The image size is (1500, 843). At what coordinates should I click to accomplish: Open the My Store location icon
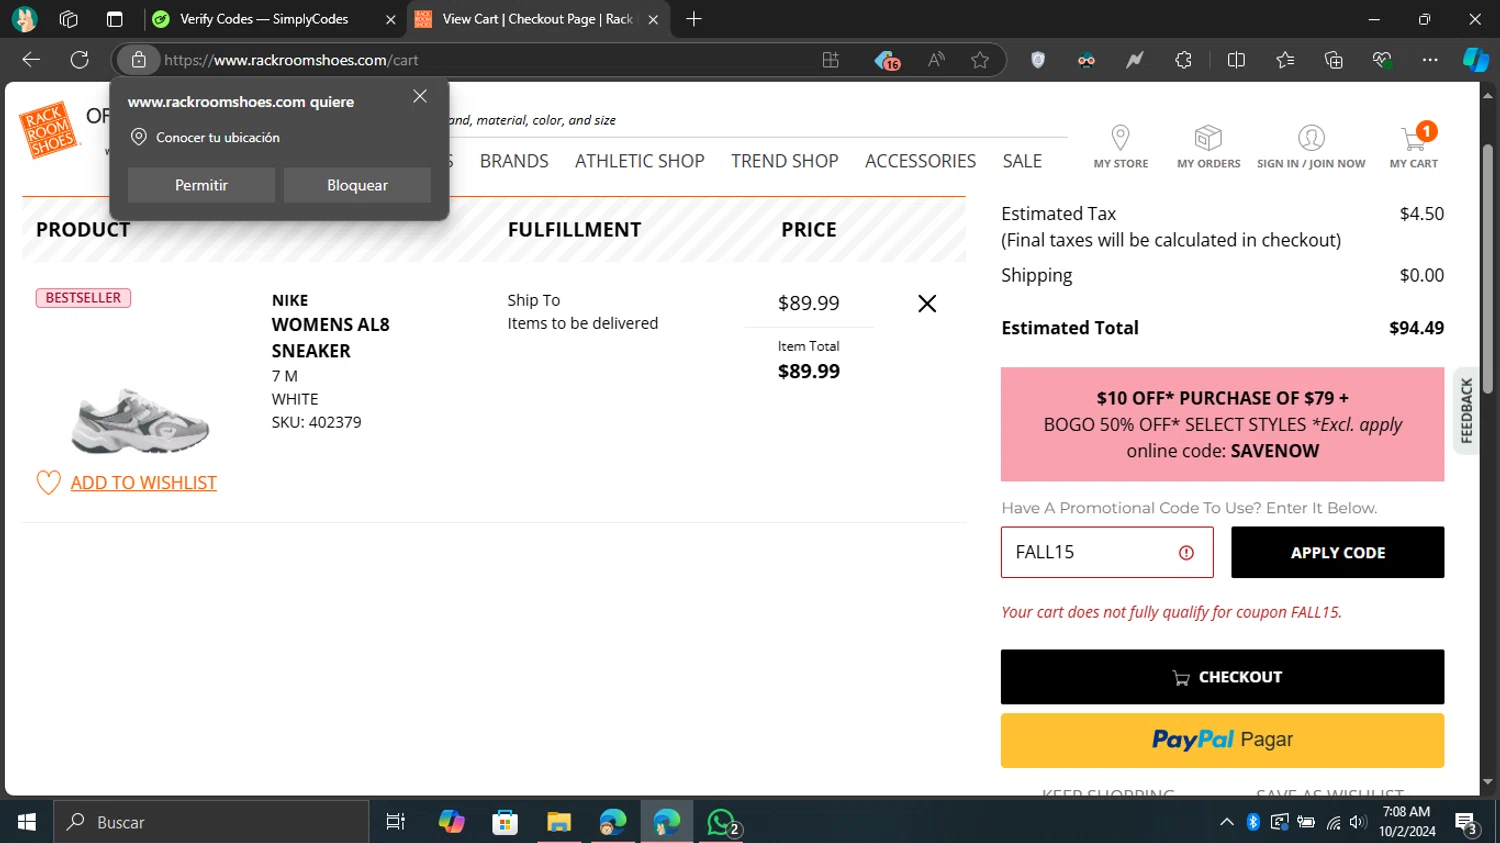(x=1120, y=137)
